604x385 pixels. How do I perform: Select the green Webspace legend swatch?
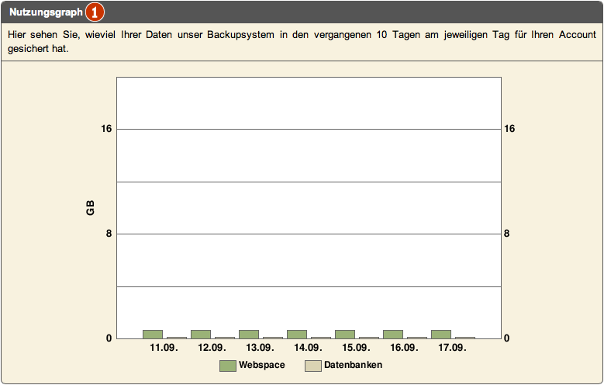[x=228, y=366]
